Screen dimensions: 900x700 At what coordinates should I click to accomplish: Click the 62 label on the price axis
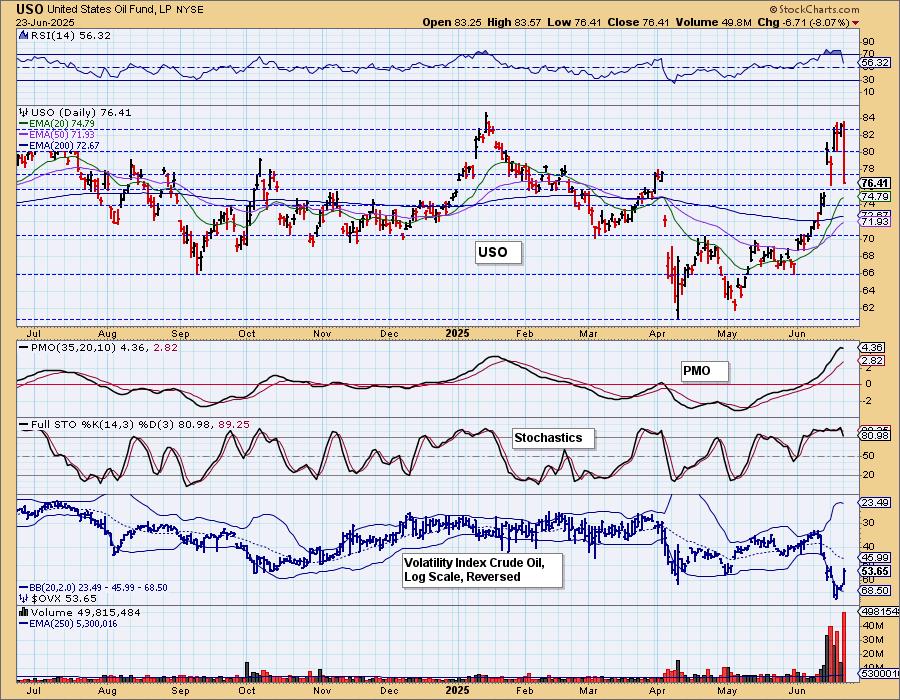click(868, 308)
